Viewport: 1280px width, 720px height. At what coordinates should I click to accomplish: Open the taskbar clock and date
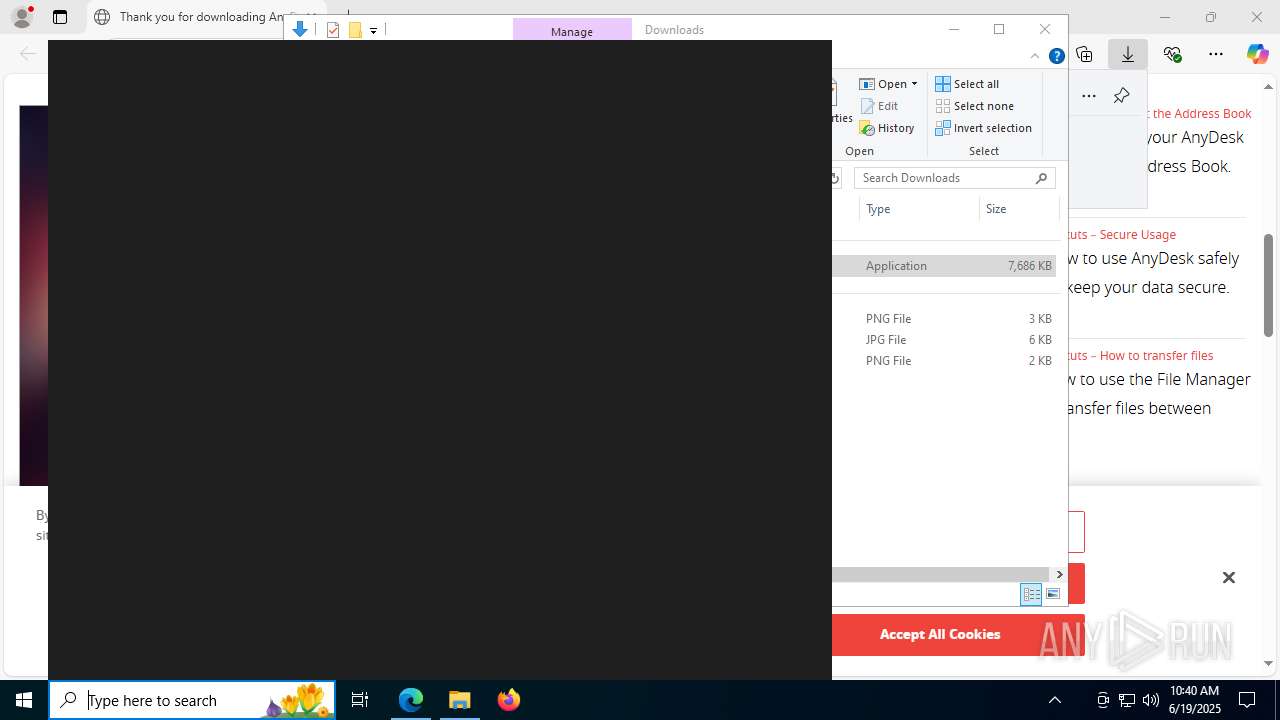(x=1194, y=700)
